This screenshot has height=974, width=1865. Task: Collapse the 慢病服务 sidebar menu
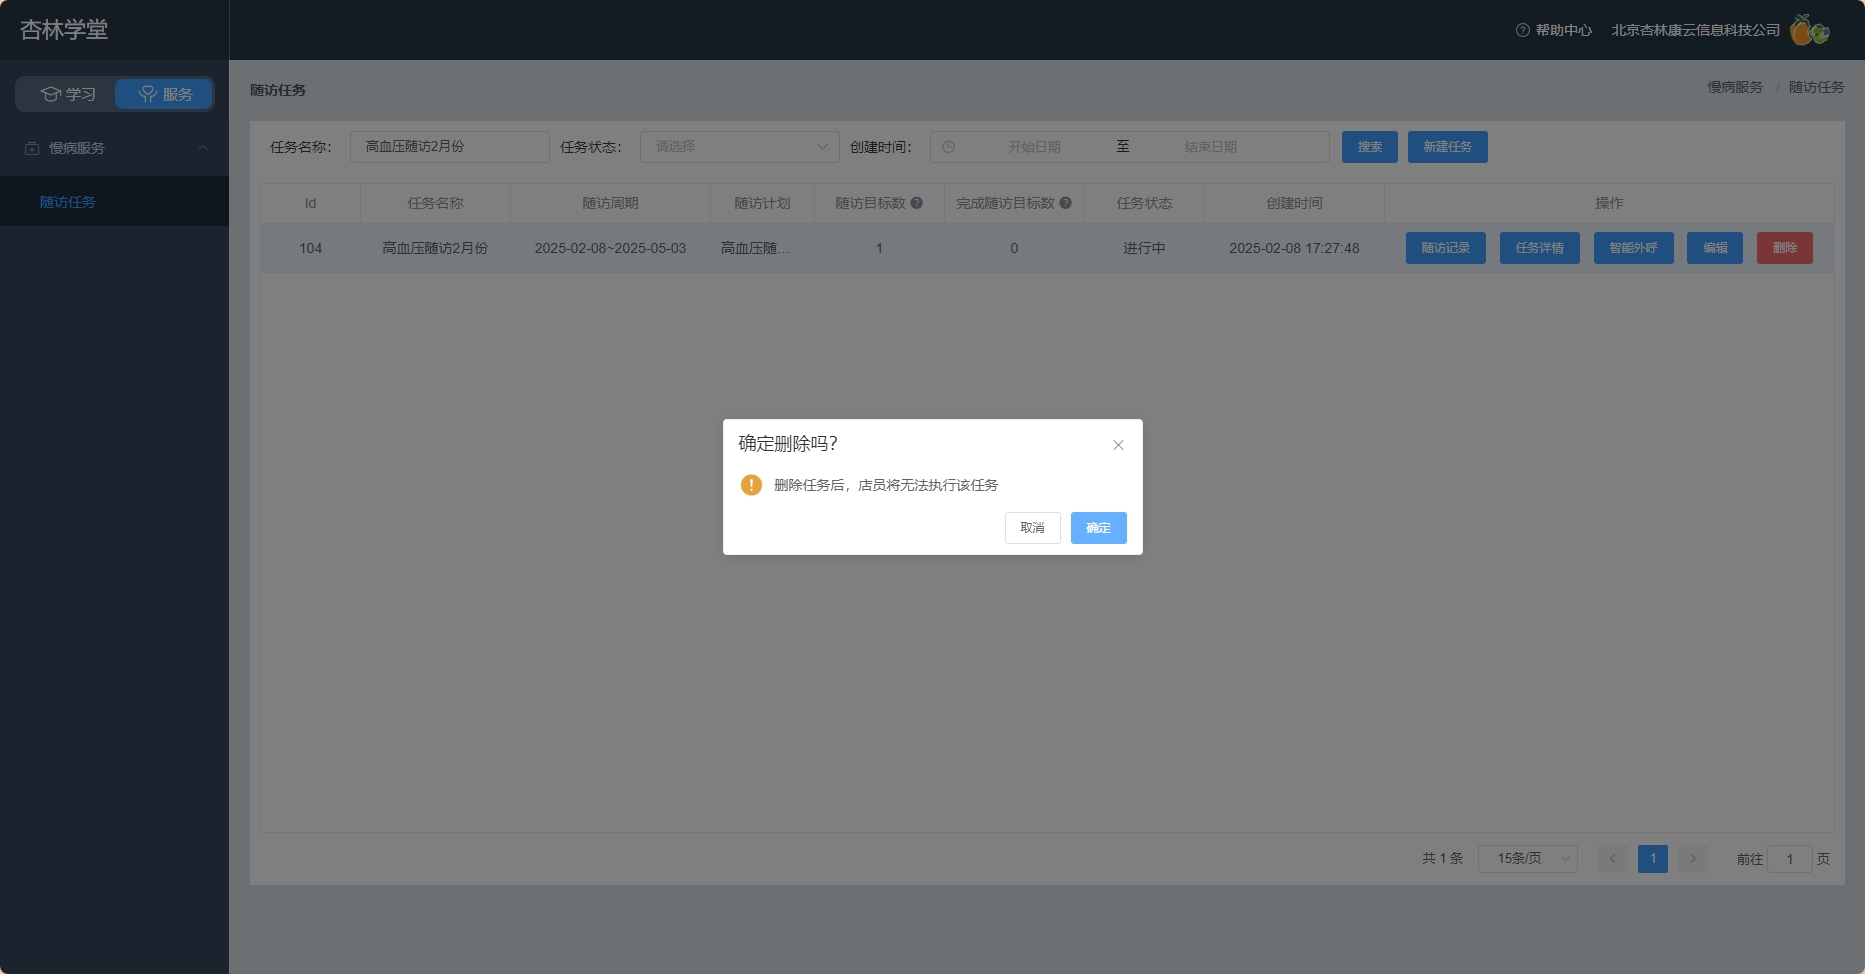pos(114,148)
